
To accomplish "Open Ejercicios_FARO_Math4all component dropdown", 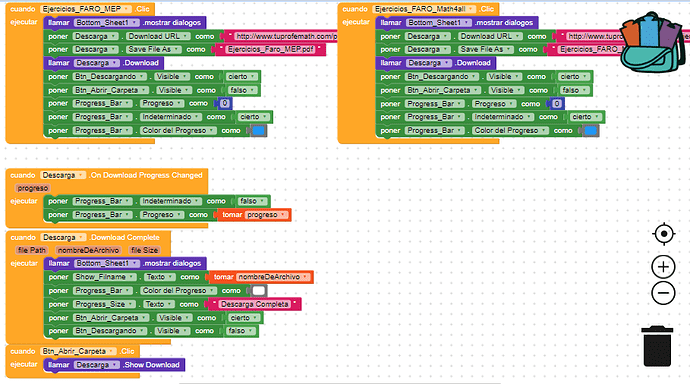I will coord(424,9).
